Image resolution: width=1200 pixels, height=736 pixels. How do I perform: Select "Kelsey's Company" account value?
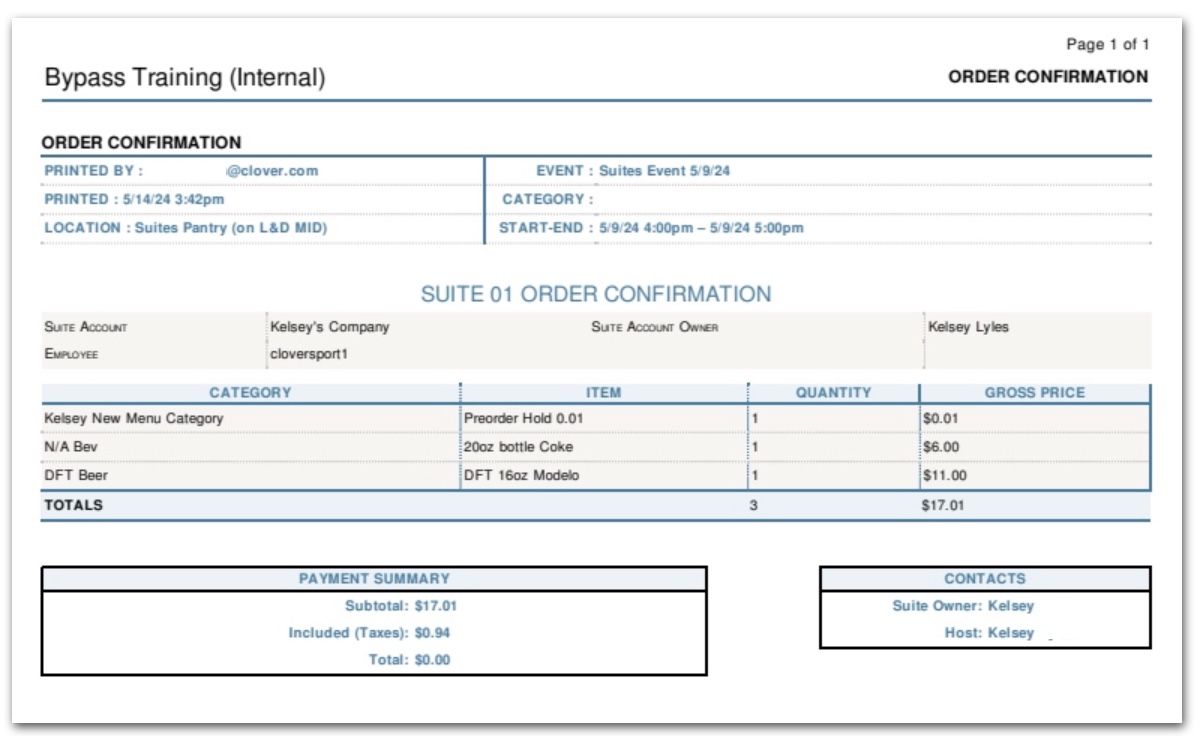coord(330,327)
